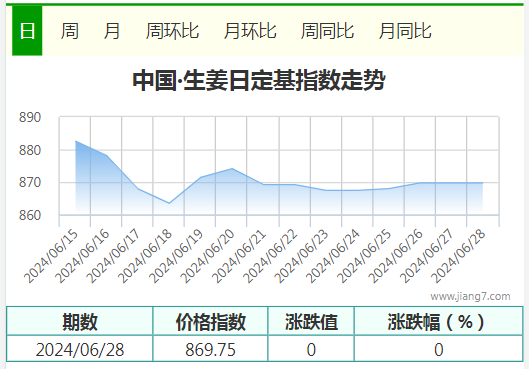The width and height of the screenshot is (529, 369).
Task: Open the 月同比 tab
Action: pos(405,31)
